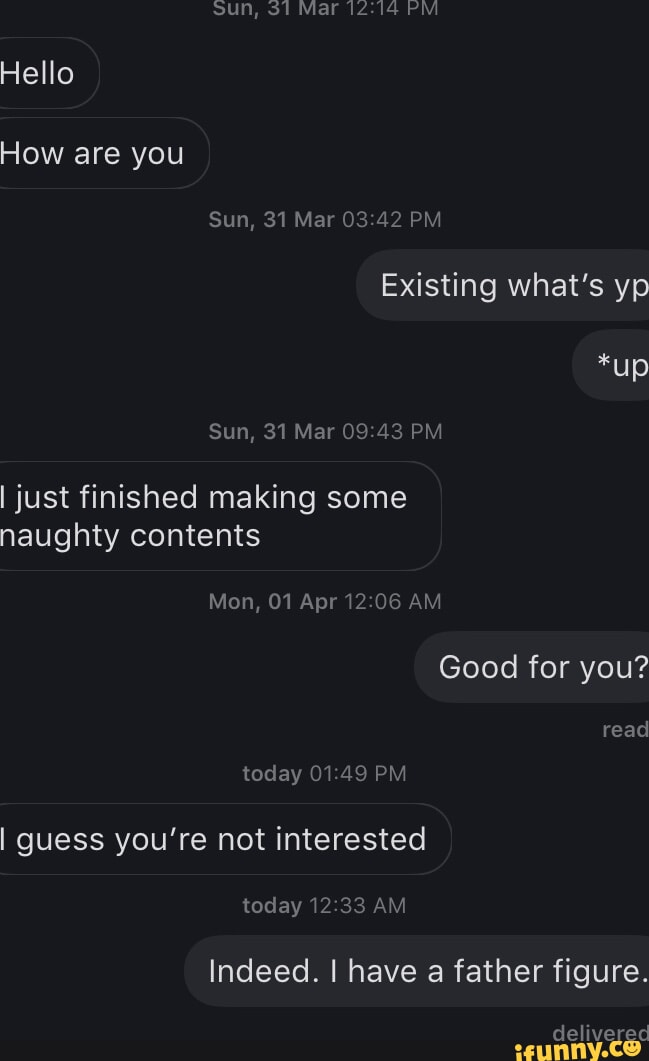The height and width of the screenshot is (1061, 649).
Task: Click the bold 'Mon, 01 Apr' date label
Action: [272, 602]
